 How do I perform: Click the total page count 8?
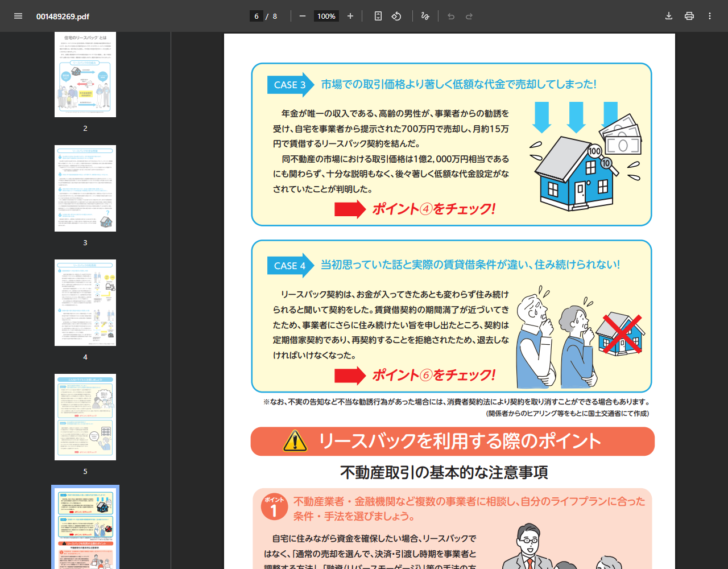pyautogui.click(x=275, y=16)
